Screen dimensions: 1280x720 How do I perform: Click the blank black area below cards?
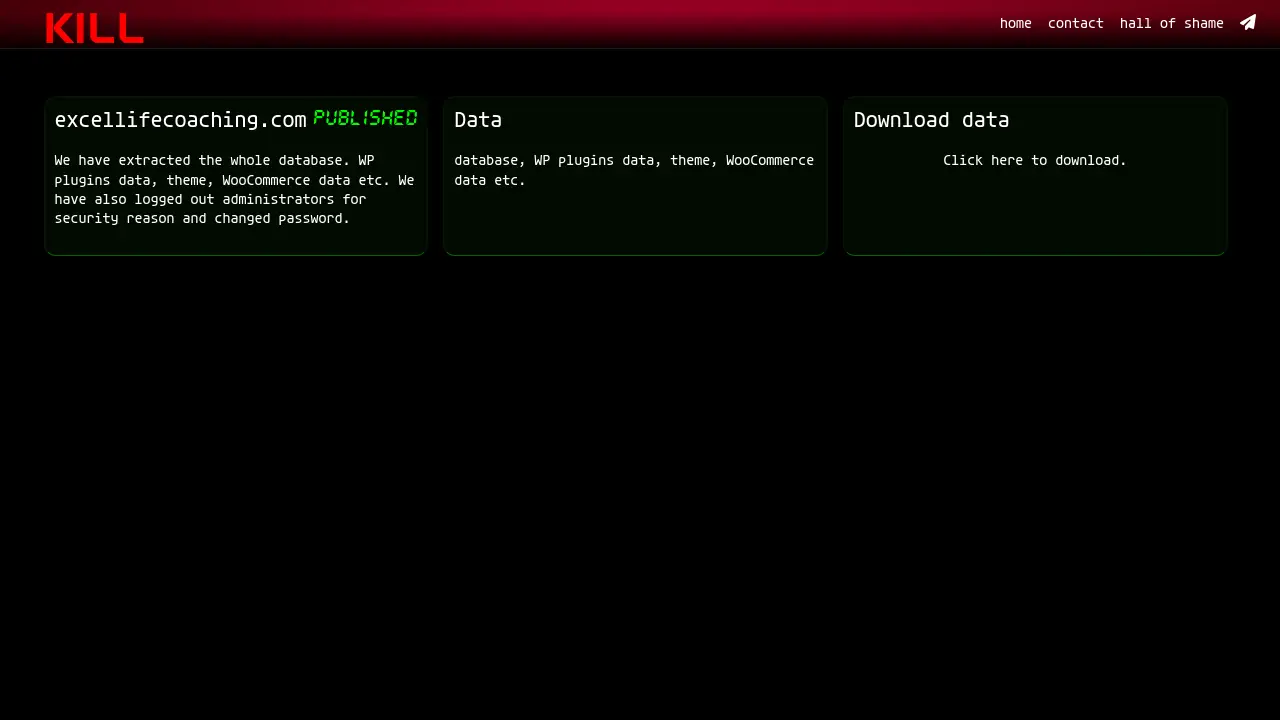640,480
